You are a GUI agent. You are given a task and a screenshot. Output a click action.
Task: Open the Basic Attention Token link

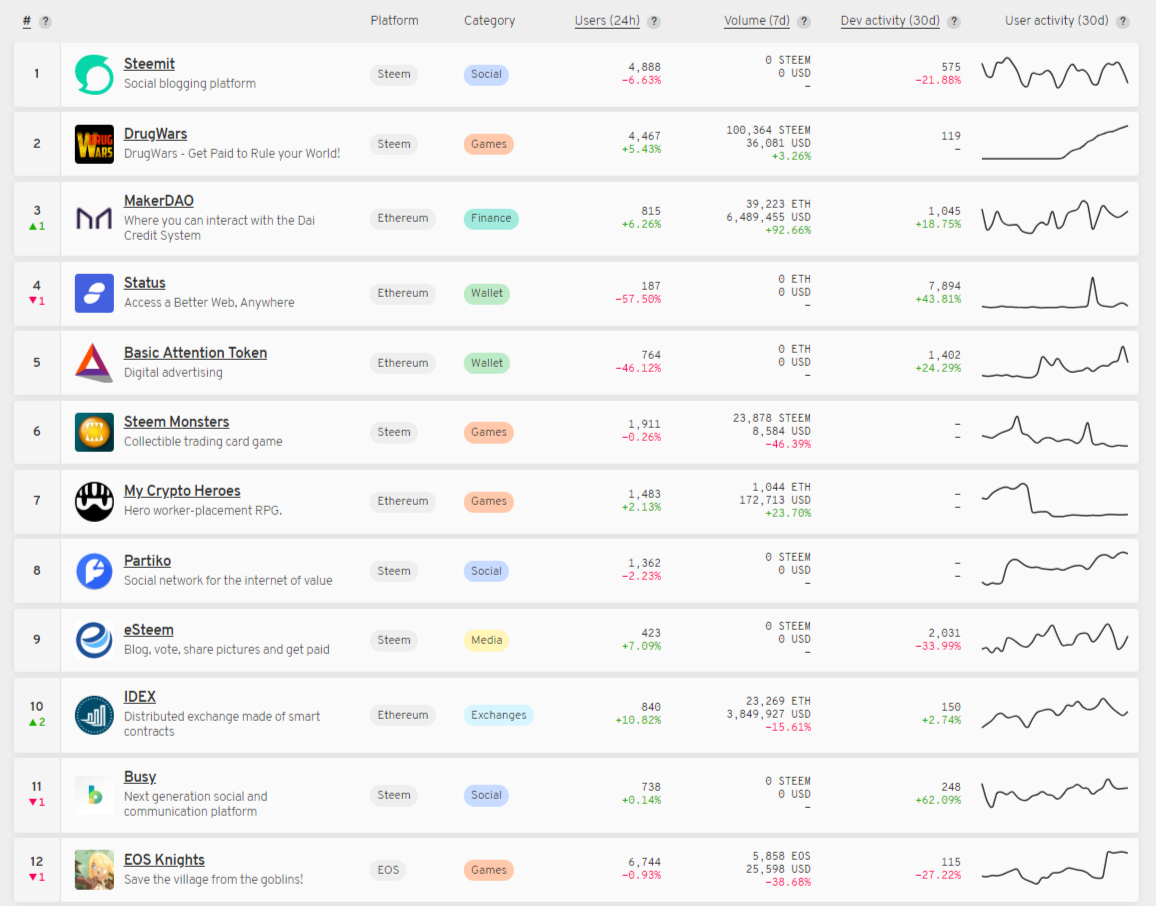click(195, 353)
